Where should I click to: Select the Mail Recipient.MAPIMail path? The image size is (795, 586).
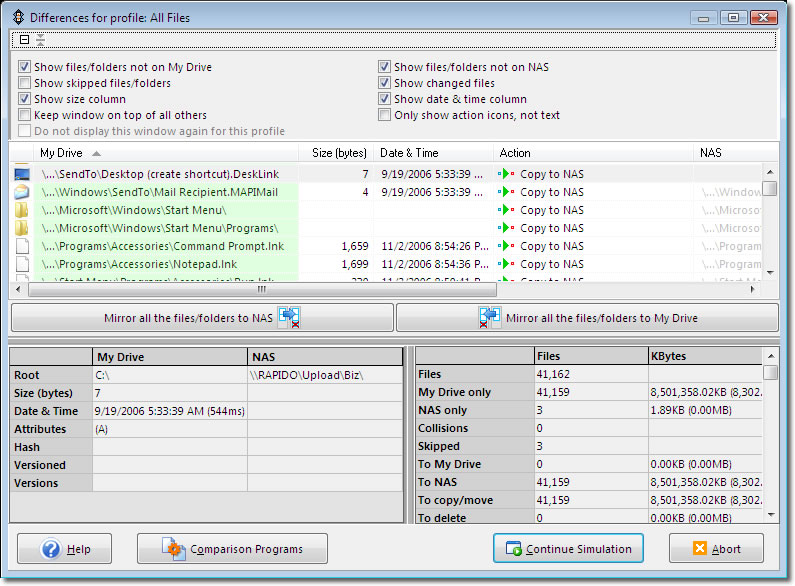pos(160,192)
